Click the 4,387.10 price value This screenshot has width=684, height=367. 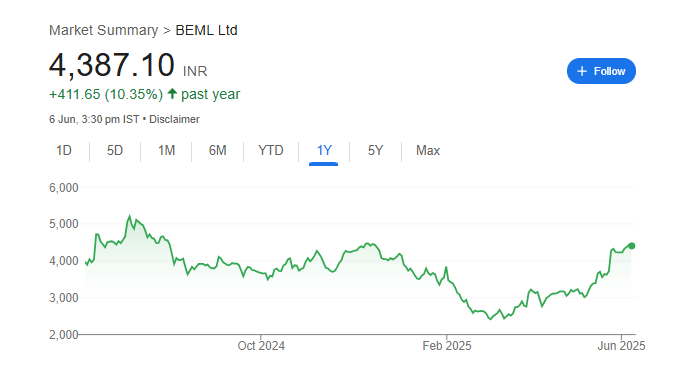112,65
